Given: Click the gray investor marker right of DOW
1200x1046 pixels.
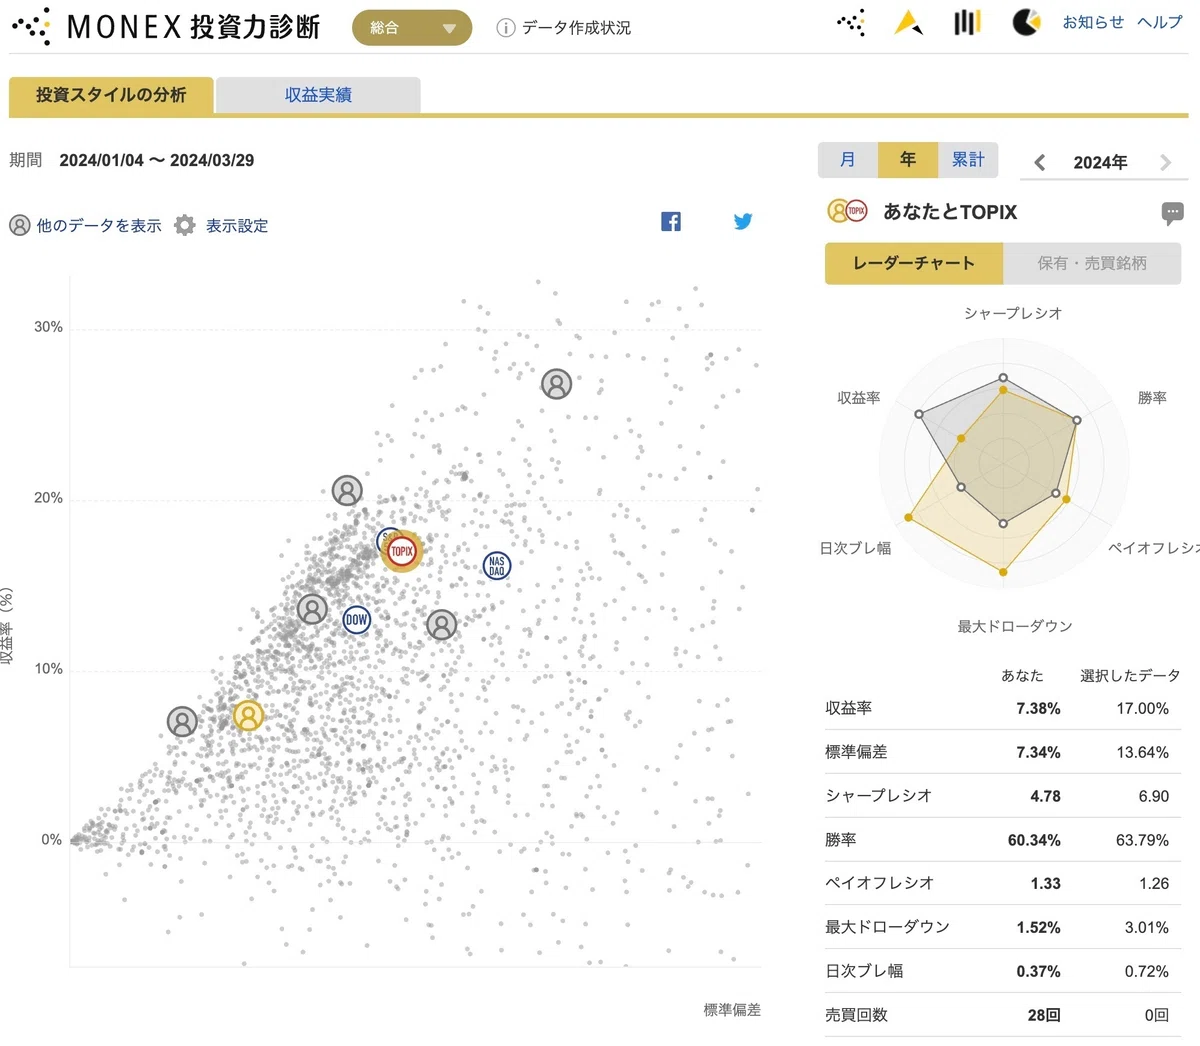Looking at the screenshot, I should pos(441,625).
